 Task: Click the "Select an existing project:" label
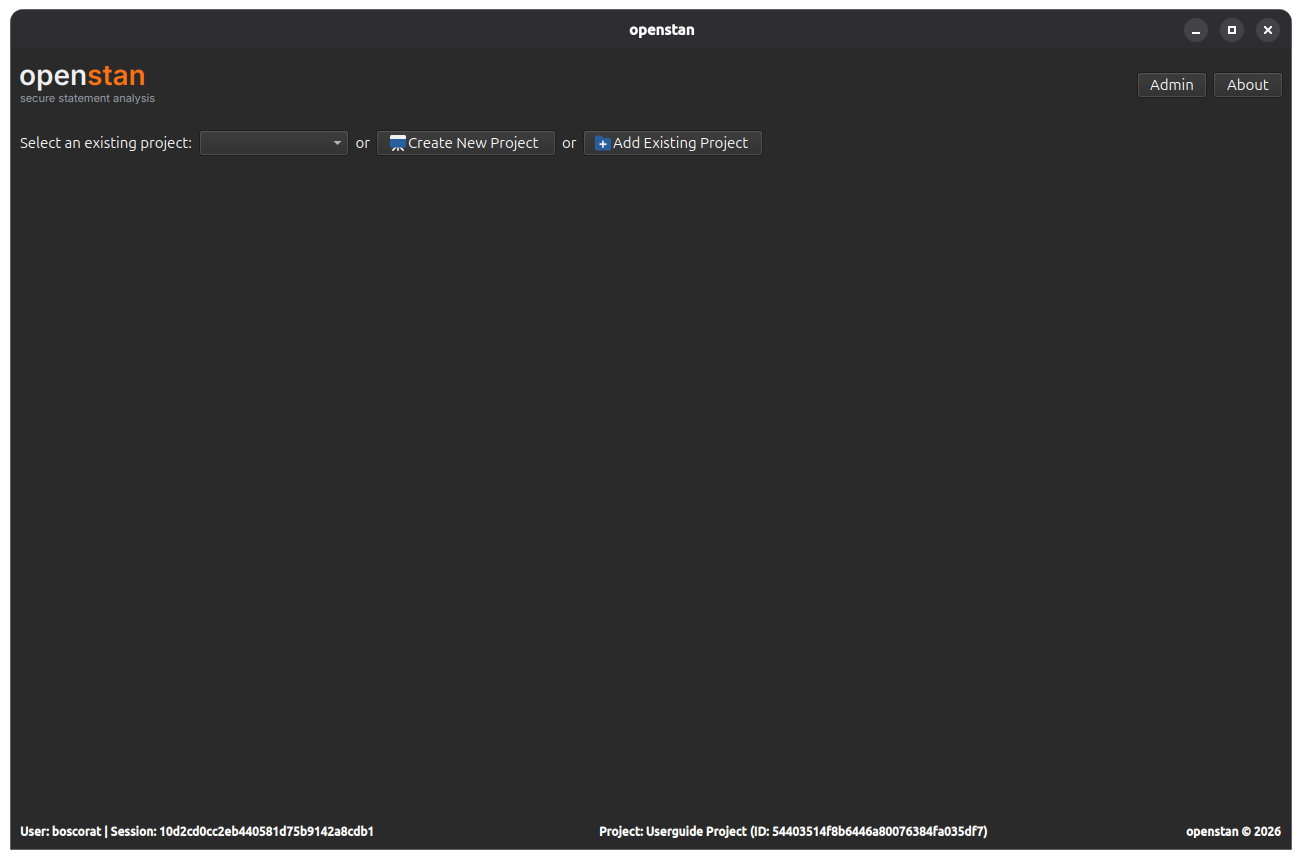(x=106, y=143)
